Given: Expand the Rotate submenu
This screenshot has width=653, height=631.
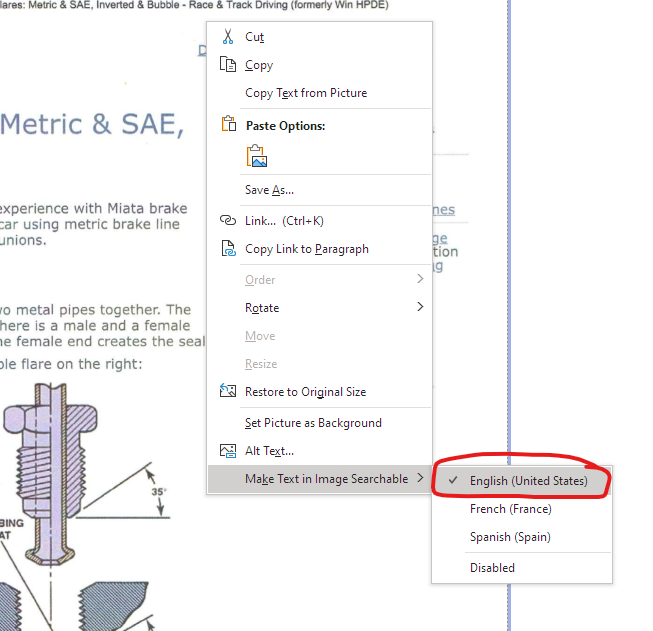Looking at the screenshot, I should coord(420,308).
